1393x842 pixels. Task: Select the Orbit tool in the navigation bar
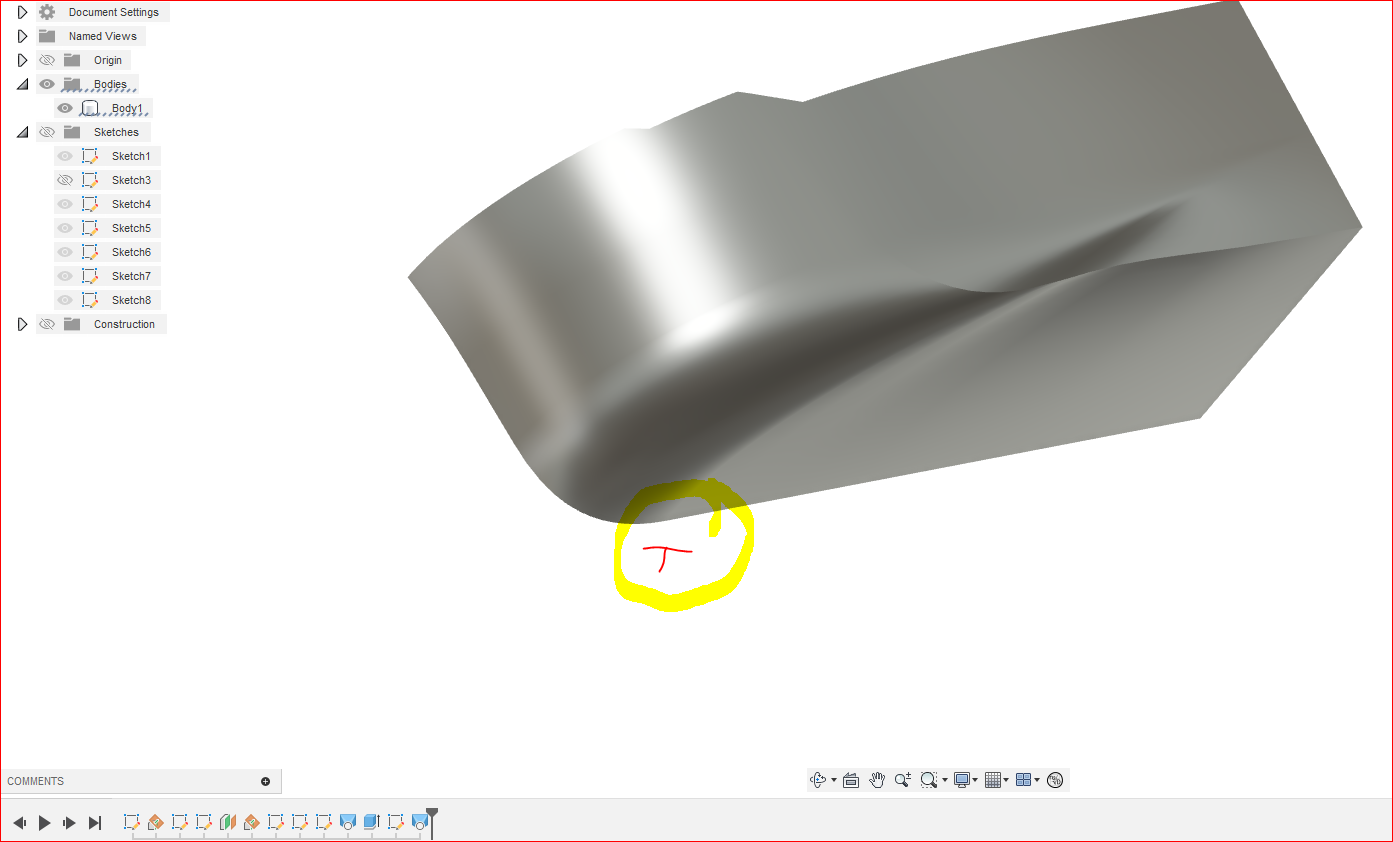(820, 779)
